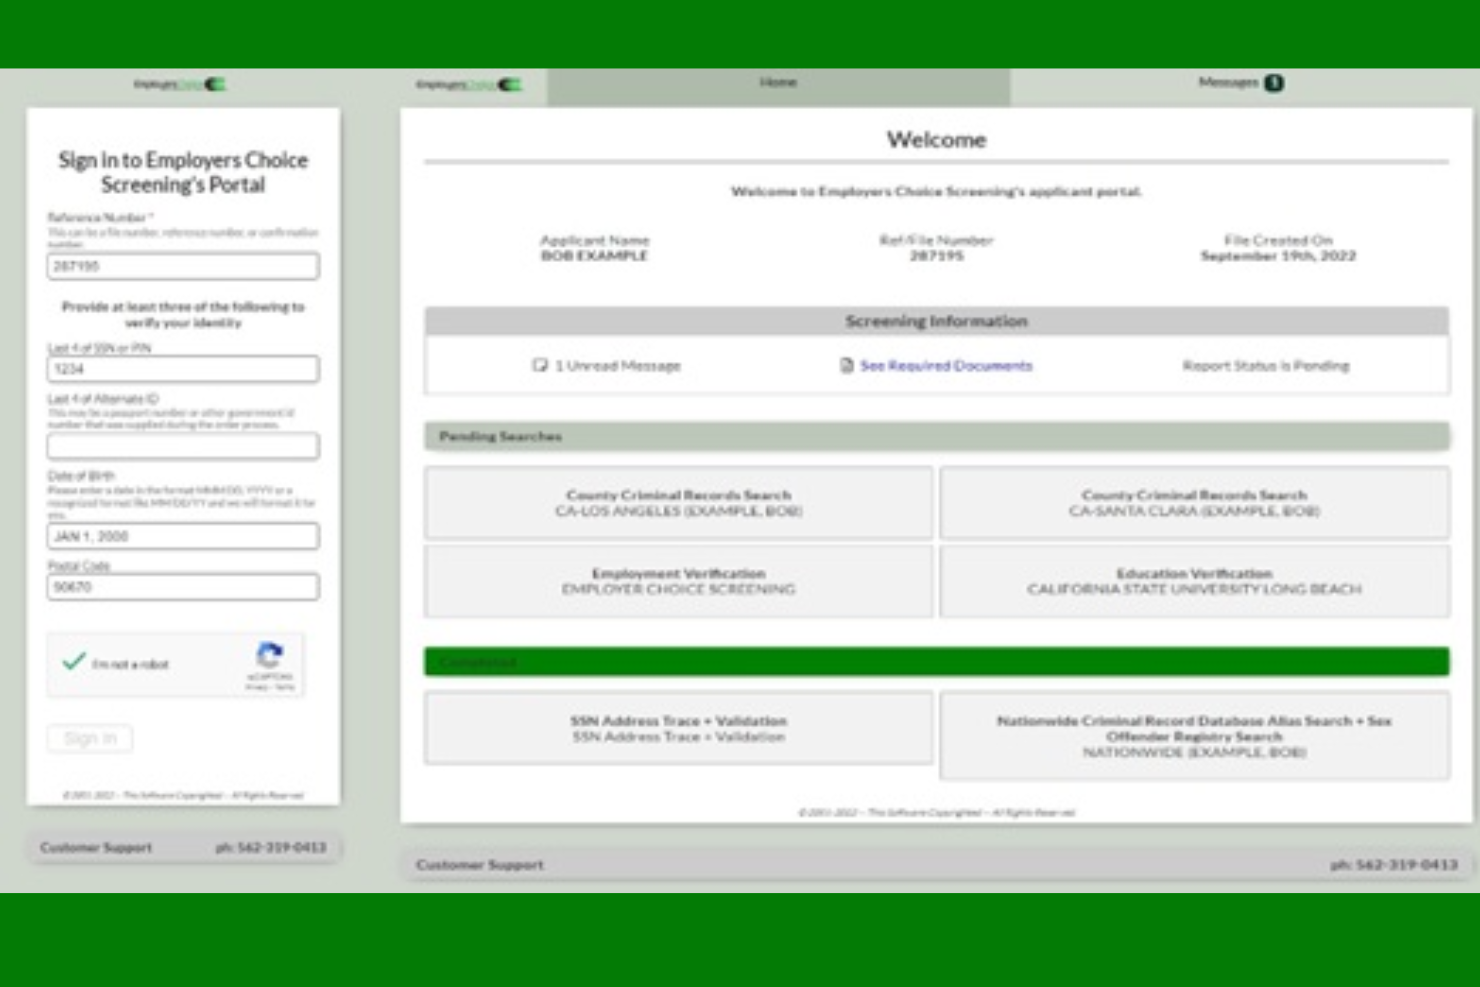Click the Employers Choice logo beside Home tab
This screenshot has width=1480, height=987.
coord(468,84)
